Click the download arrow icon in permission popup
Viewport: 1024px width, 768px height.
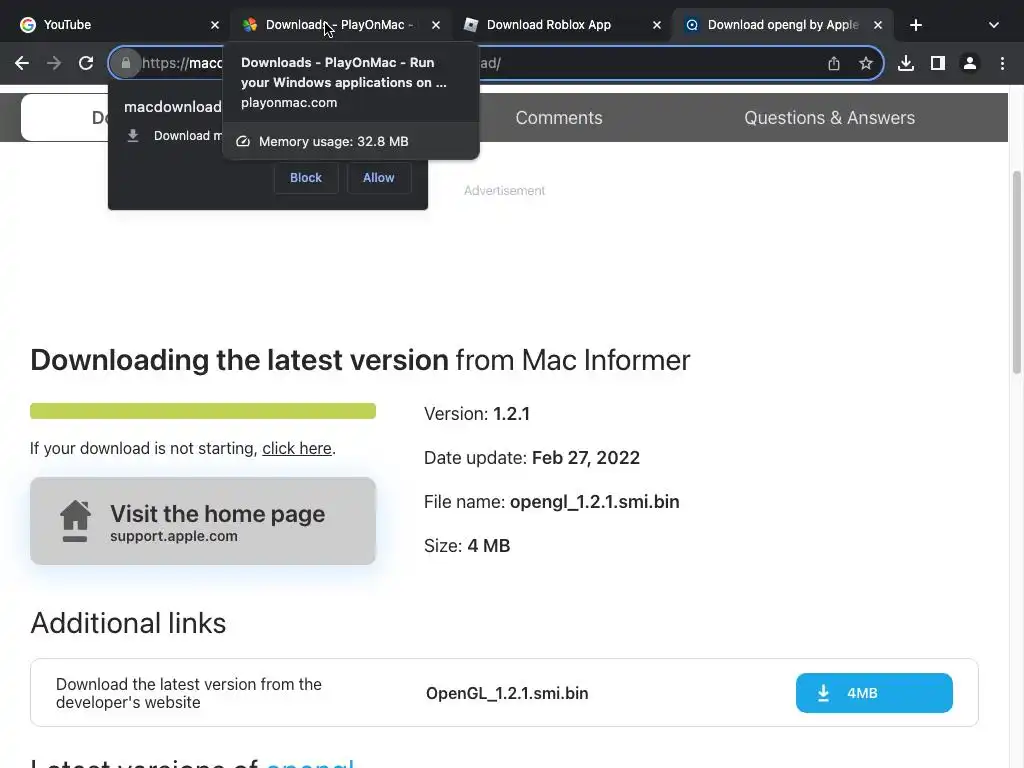133,135
